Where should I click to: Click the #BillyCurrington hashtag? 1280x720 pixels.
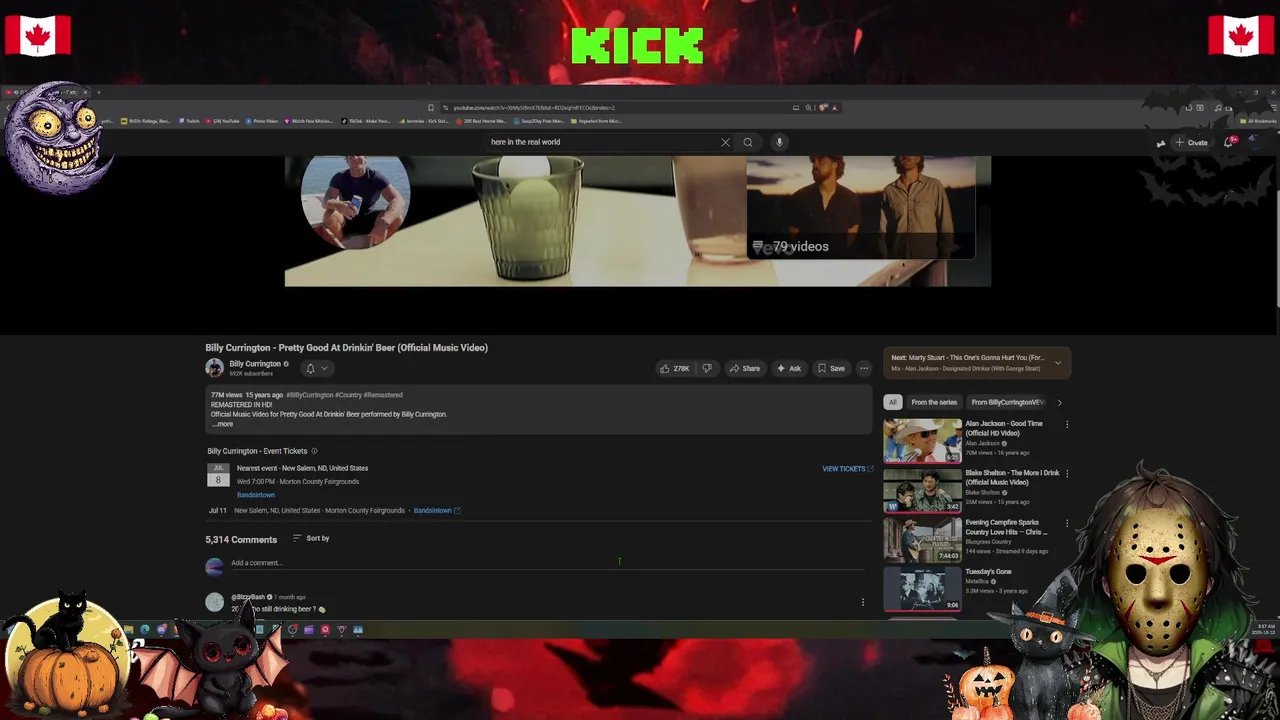(309, 395)
